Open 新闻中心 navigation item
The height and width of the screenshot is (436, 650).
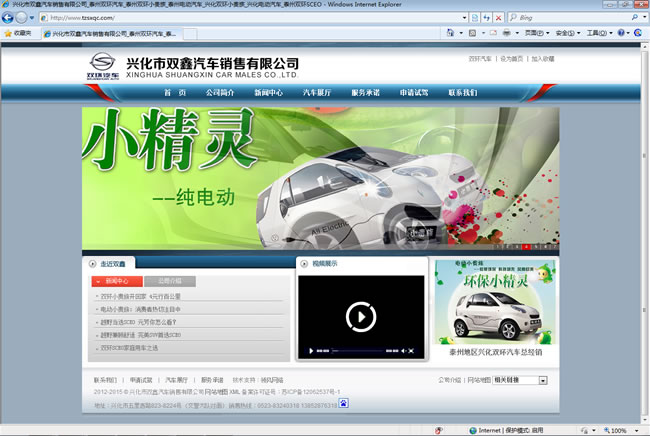coord(268,93)
